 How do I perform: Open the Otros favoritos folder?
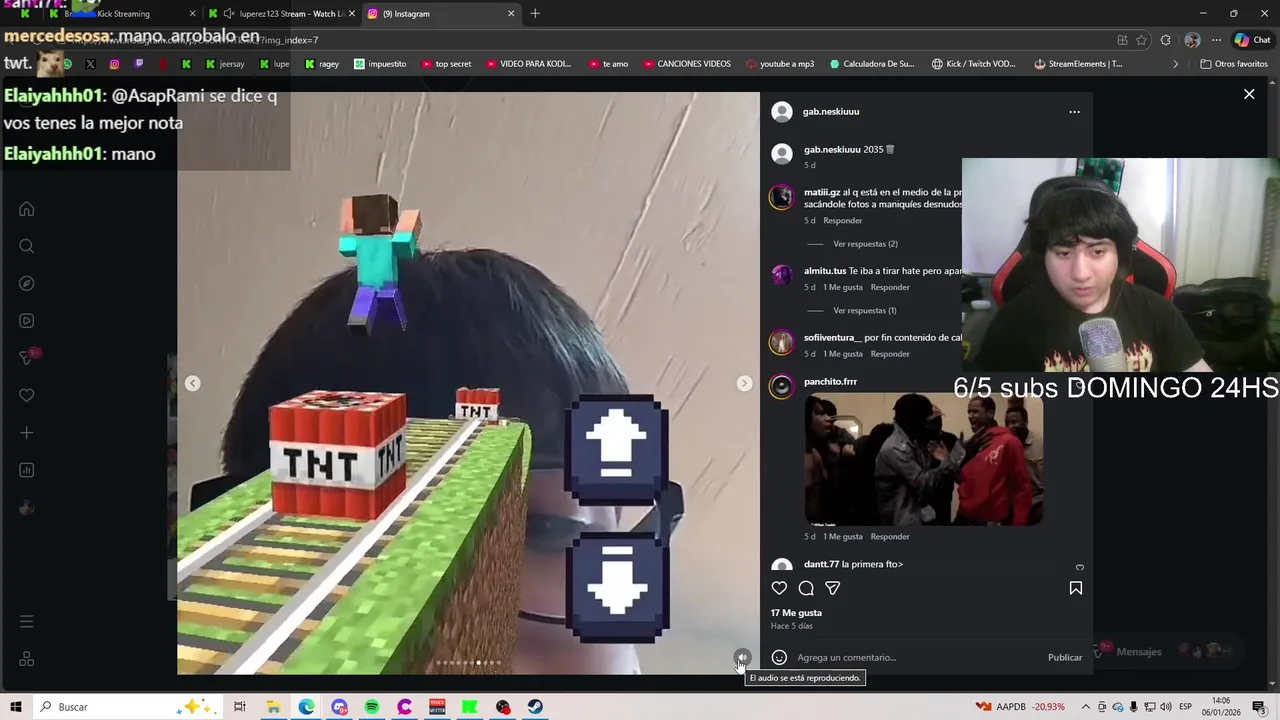click(1234, 64)
